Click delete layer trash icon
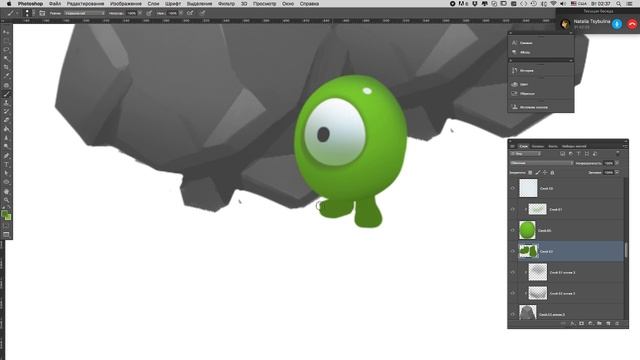The width and height of the screenshot is (640, 360). (x=617, y=323)
